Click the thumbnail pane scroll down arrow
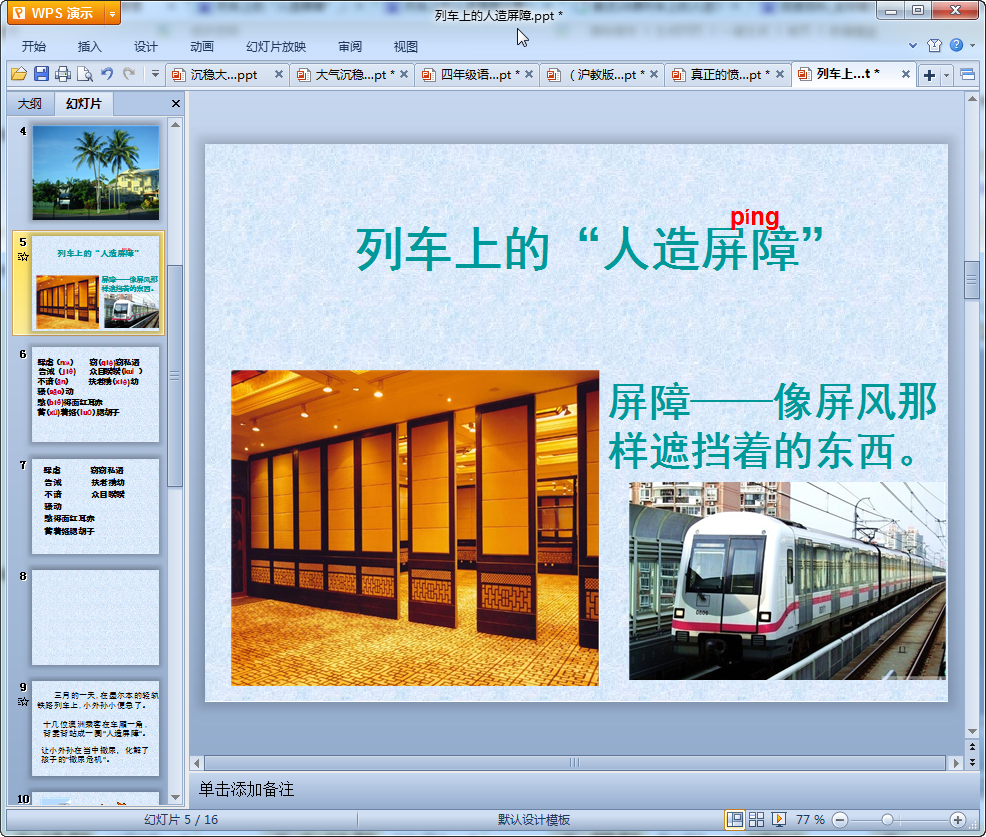The height and width of the screenshot is (837, 986). 175,797
